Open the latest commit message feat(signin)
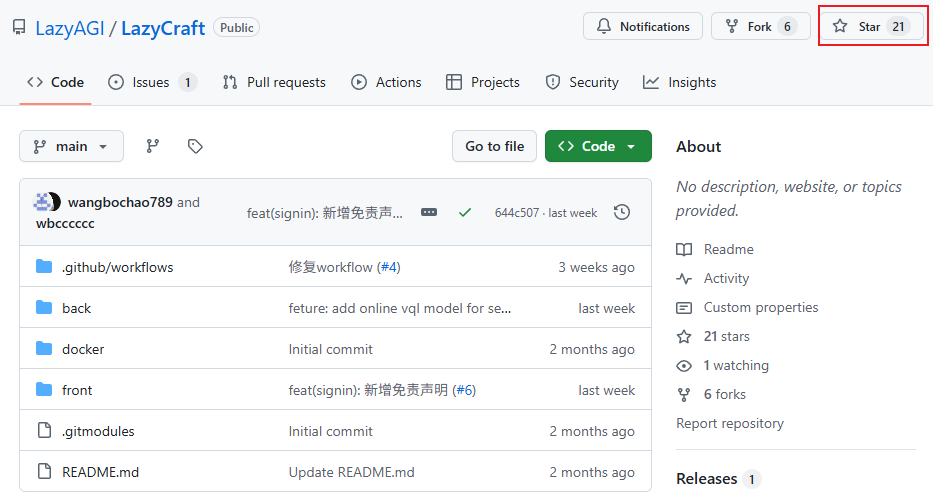The height and width of the screenshot is (502, 933). click(325, 213)
